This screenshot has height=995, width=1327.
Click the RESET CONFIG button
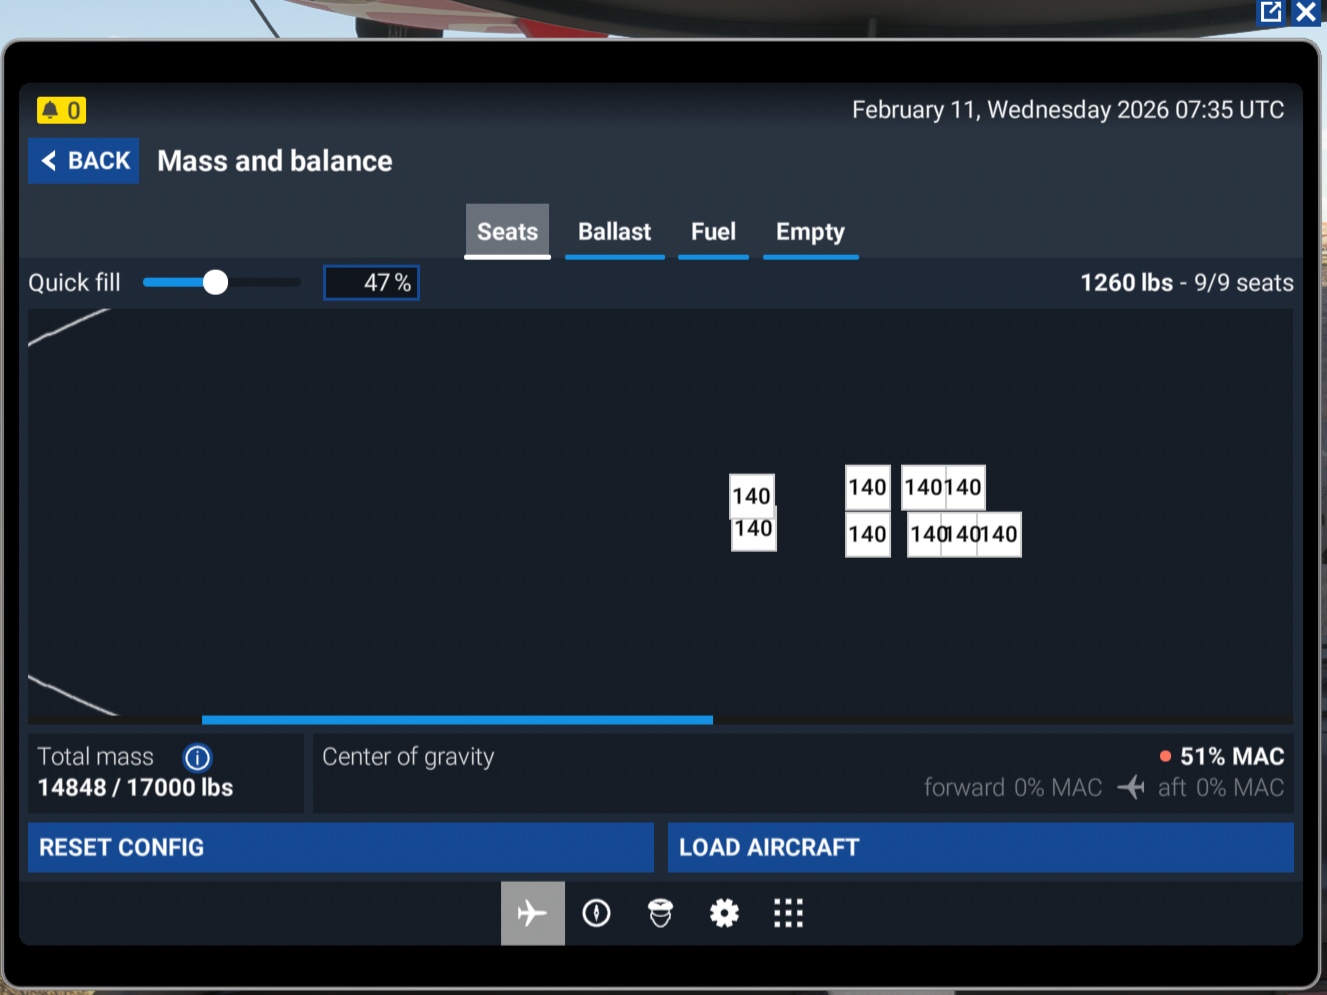click(x=340, y=848)
